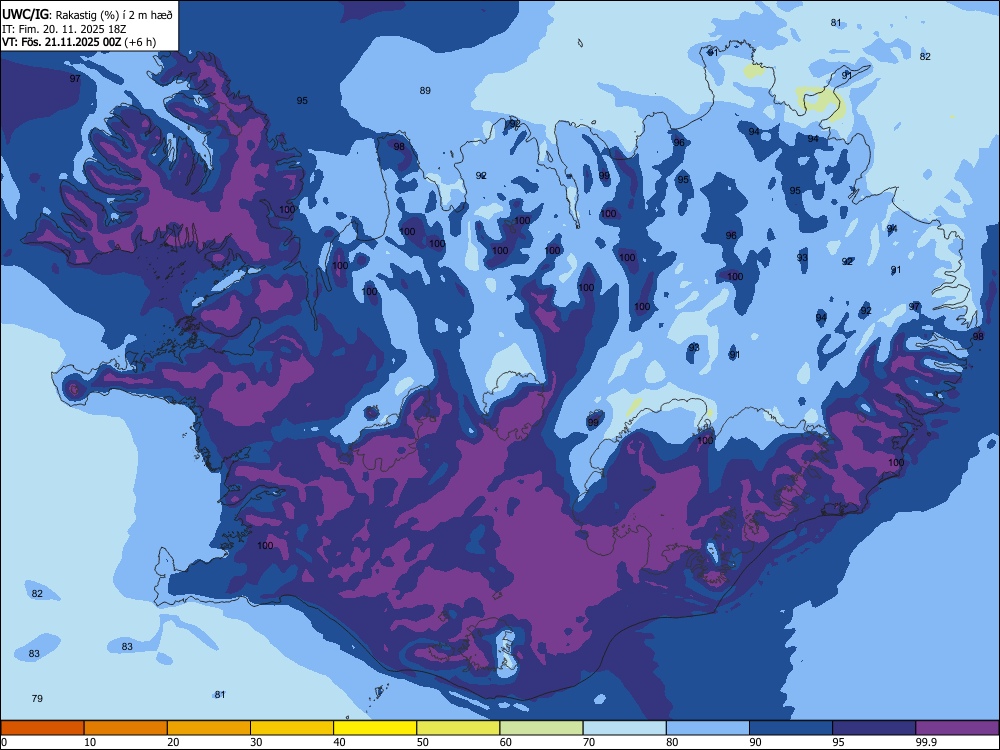This screenshot has height=750, width=1000.
Task: Select the '20' legend tick label
Action: pos(173,742)
